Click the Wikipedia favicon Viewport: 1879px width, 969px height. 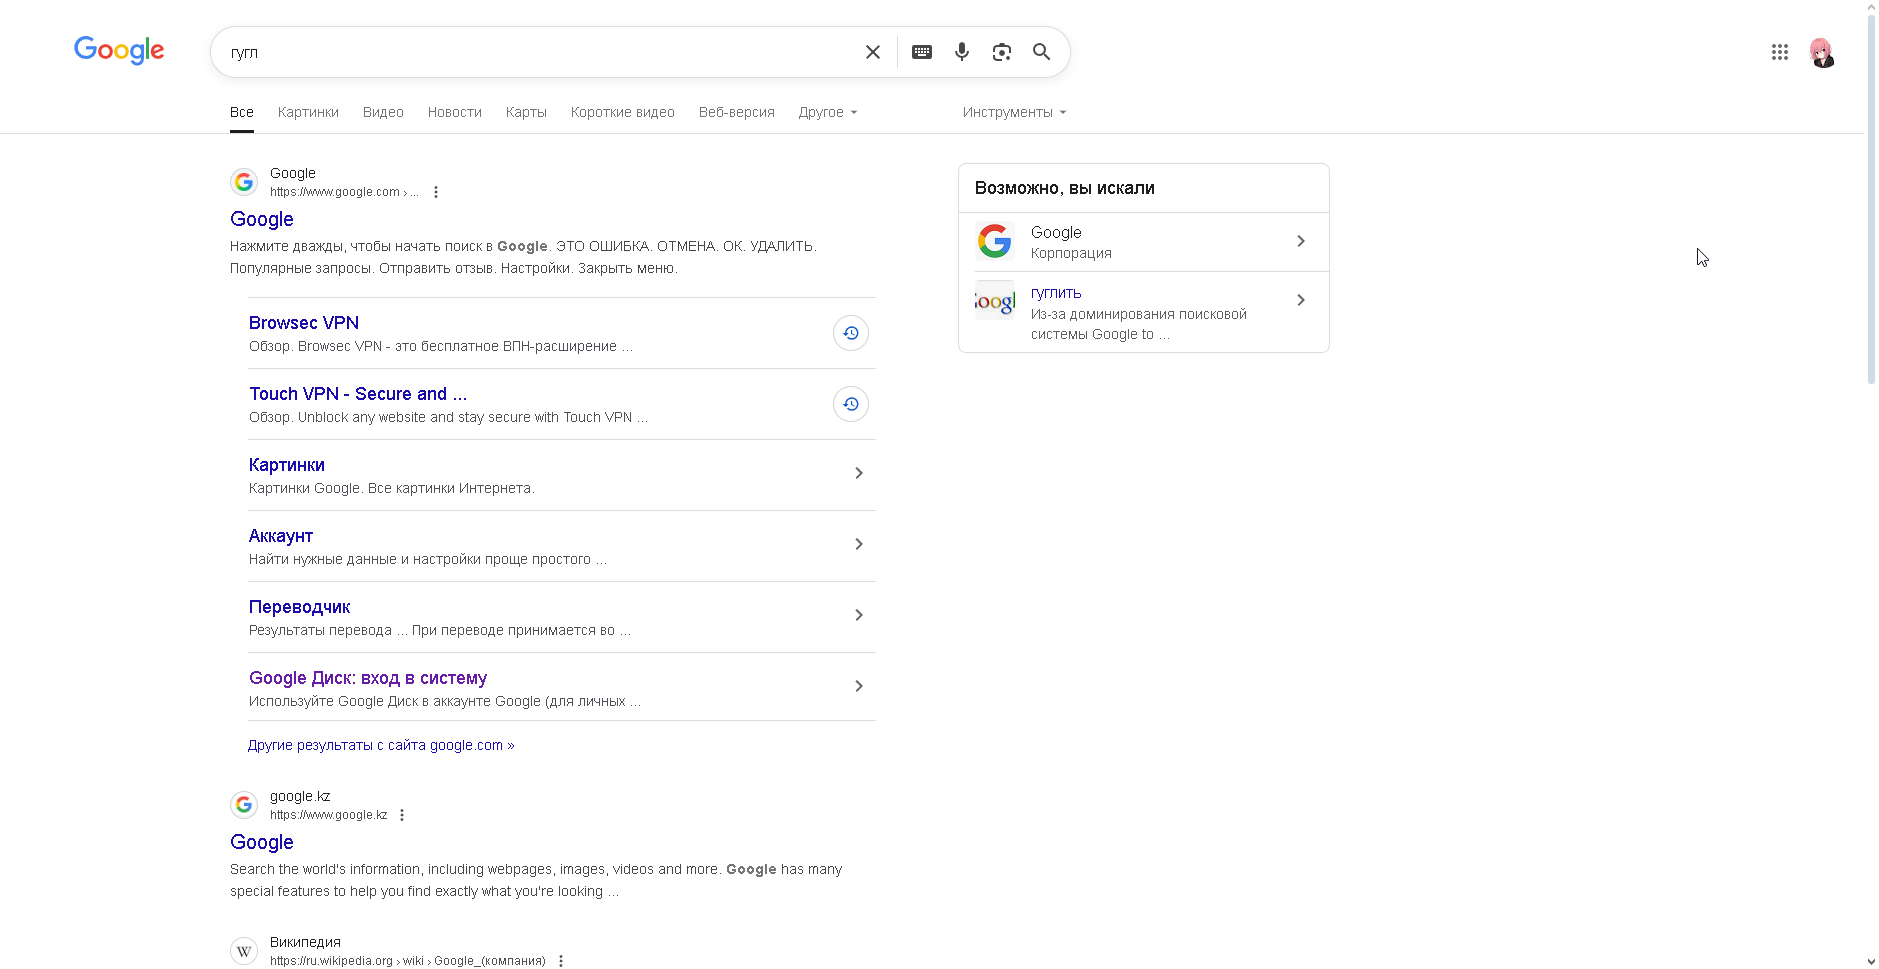click(244, 951)
